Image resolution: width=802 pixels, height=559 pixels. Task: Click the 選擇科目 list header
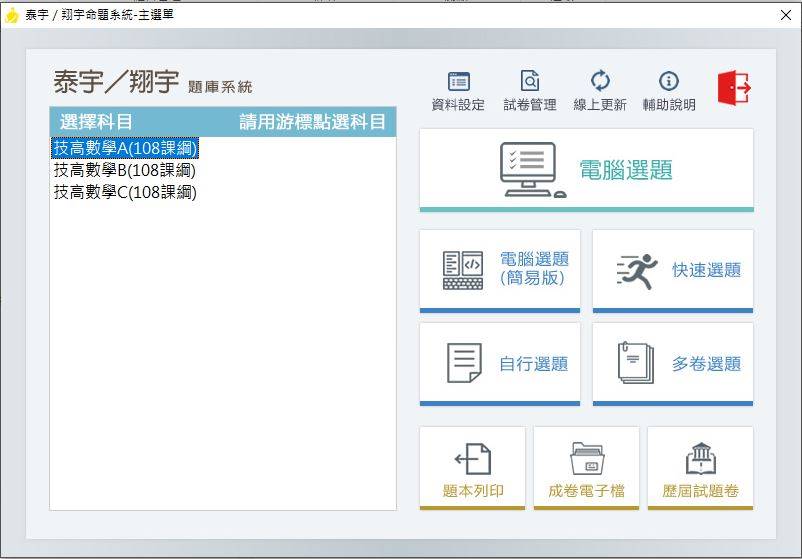(x=96, y=122)
